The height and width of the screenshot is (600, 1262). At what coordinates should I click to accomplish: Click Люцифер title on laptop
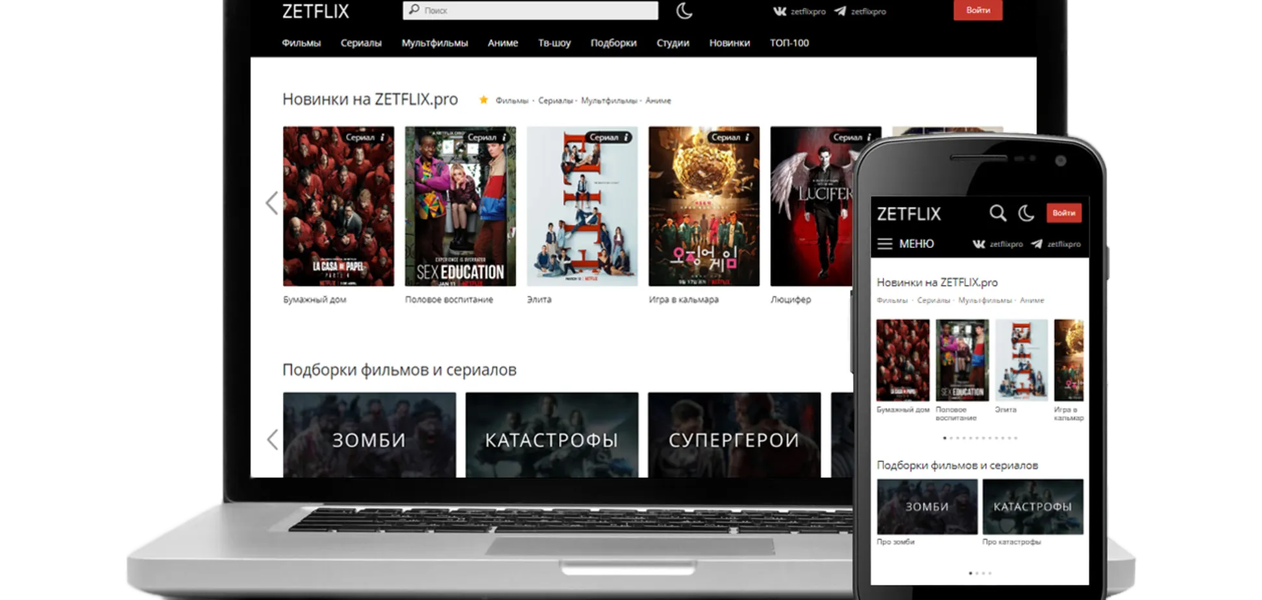tap(791, 300)
